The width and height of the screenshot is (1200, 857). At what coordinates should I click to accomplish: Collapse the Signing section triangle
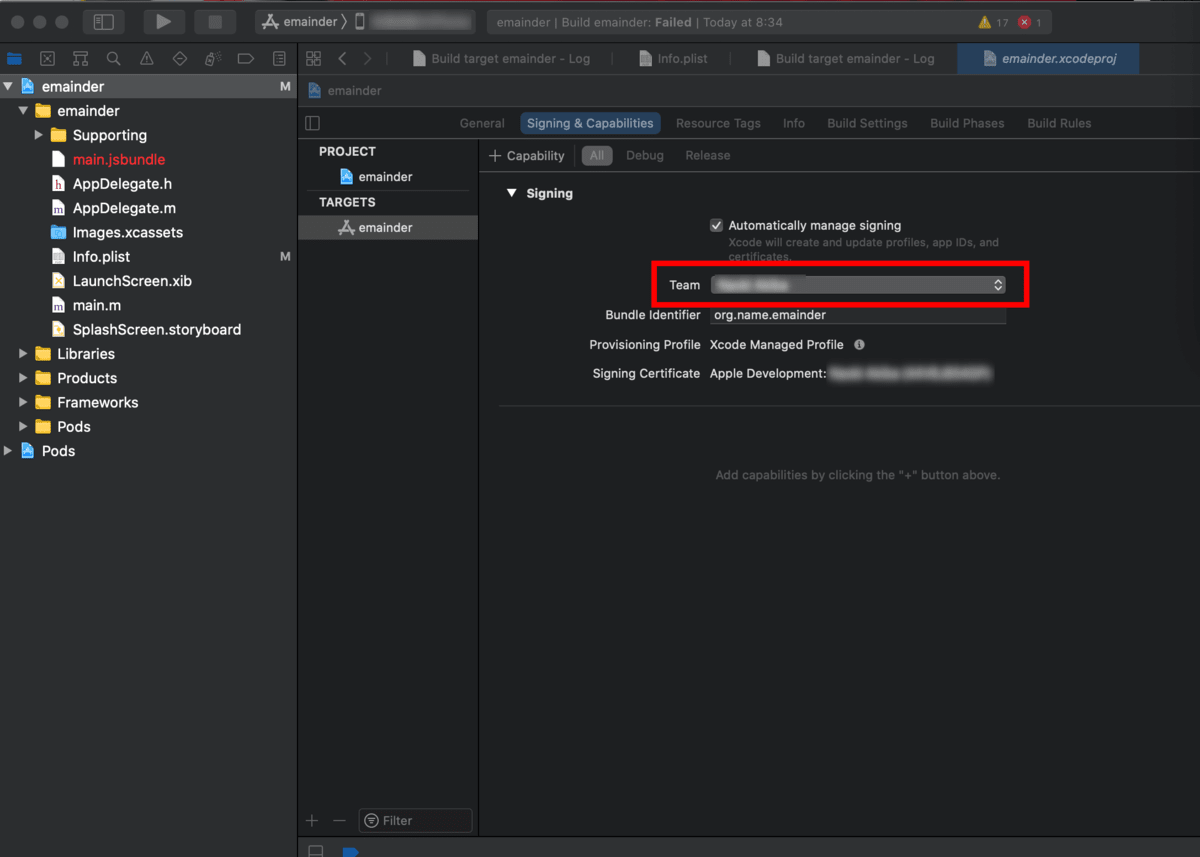click(512, 193)
